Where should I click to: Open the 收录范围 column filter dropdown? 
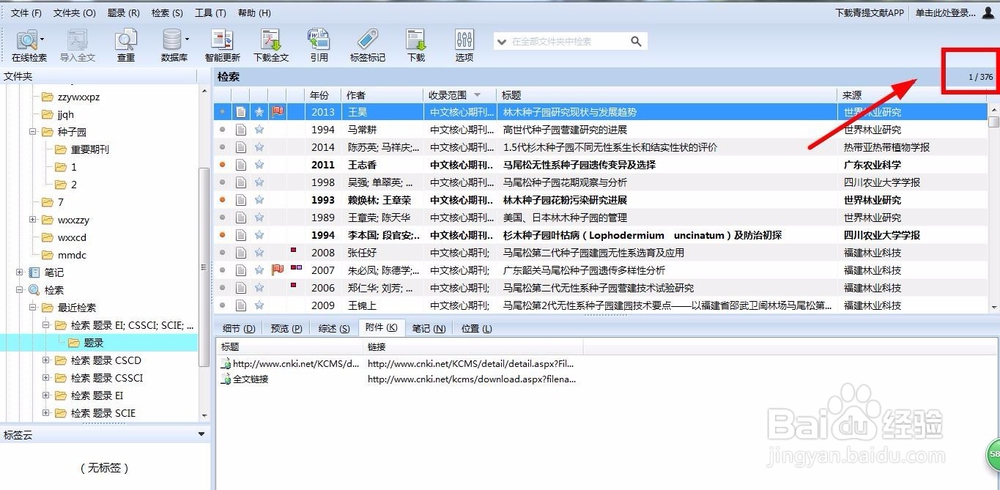click(477, 95)
